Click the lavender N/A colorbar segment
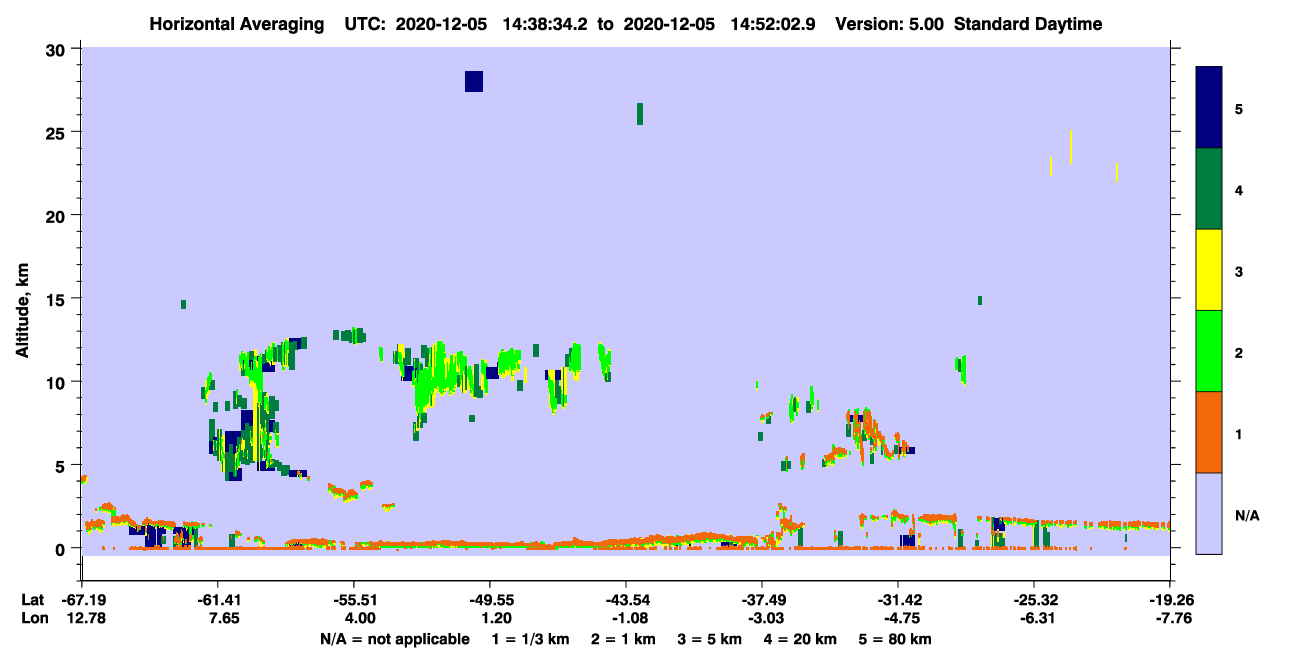The width and height of the screenshot is (1300, 667). tap(1209, 513)
